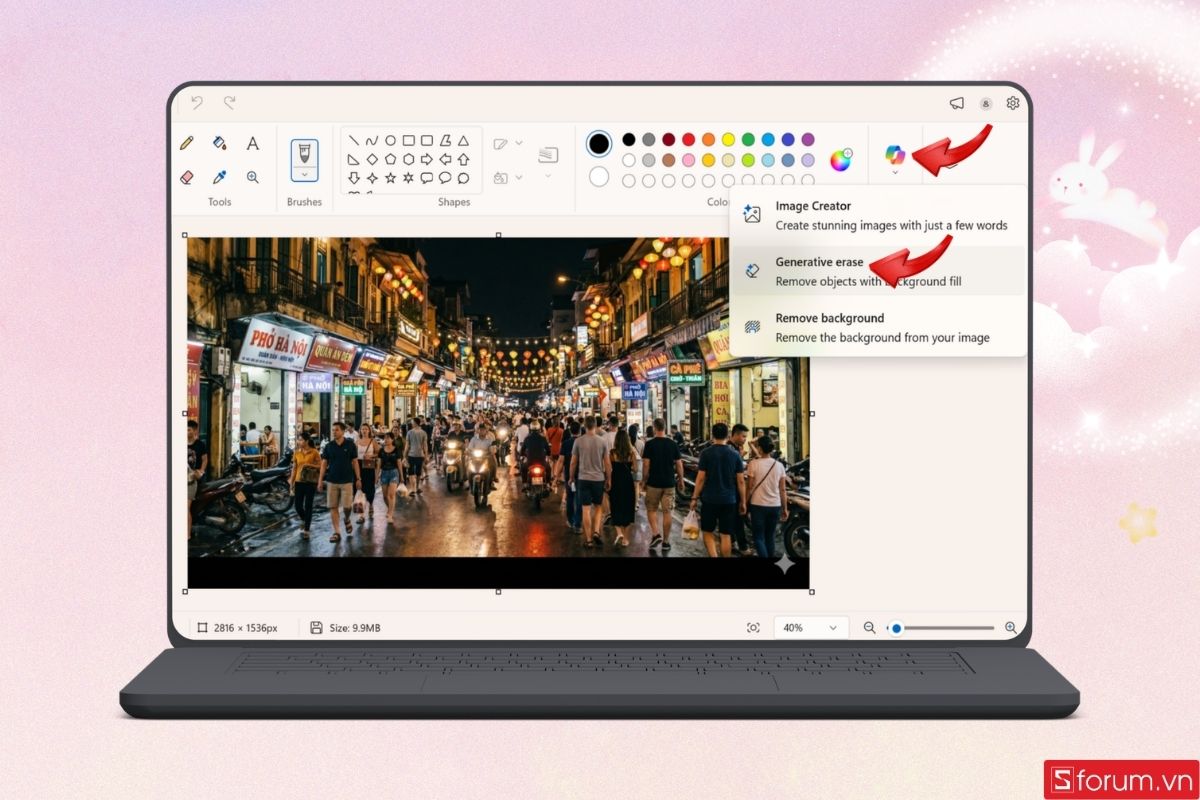Choose the Up arrow shape
Image resolution: width=1200 pixels, height=800 pixels.
[x=463, y=159]
